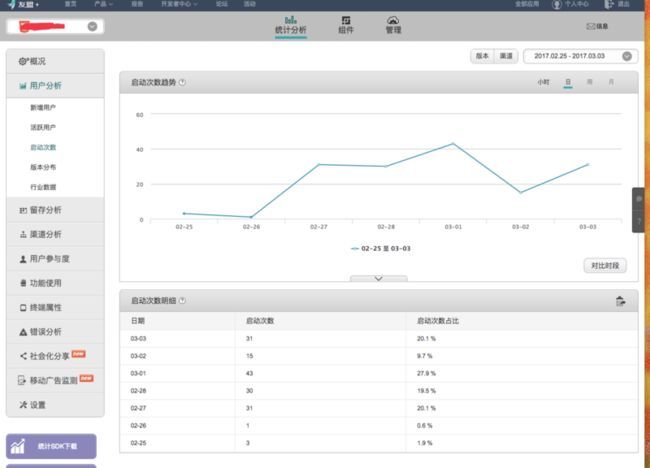The image size is (650, 468).
Task: Open 新增用户 under 用户分析
Action: click(x=43, y=108)
